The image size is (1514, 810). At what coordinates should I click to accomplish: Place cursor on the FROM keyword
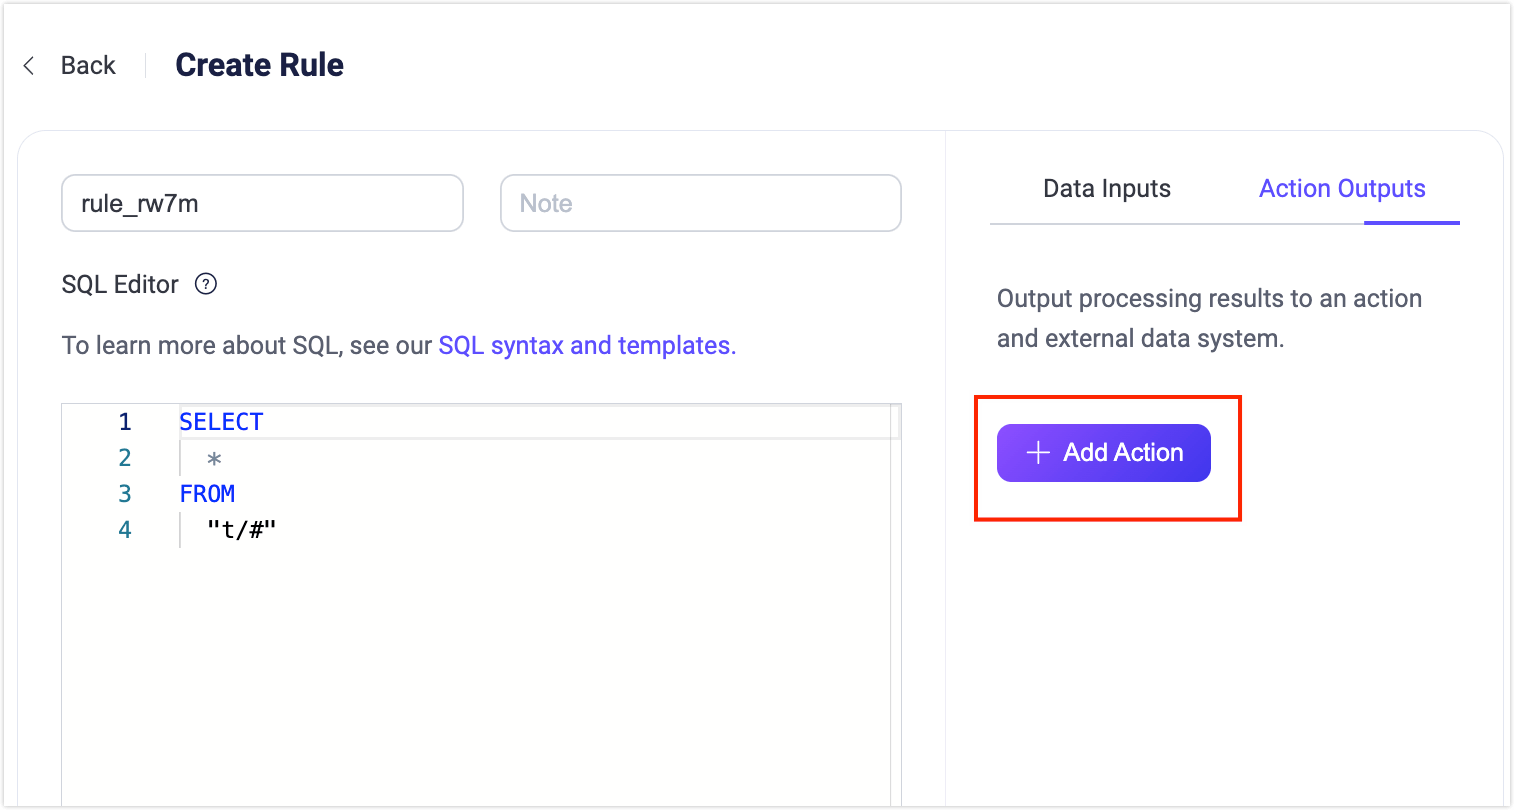[x=207, y=494]
